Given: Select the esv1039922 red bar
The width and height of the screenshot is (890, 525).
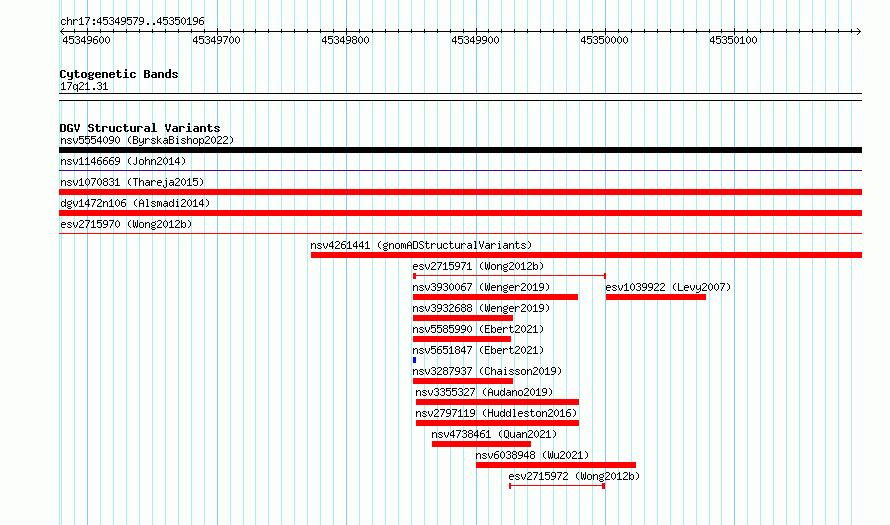Looking at the screenshot, I should click(656, 297).
